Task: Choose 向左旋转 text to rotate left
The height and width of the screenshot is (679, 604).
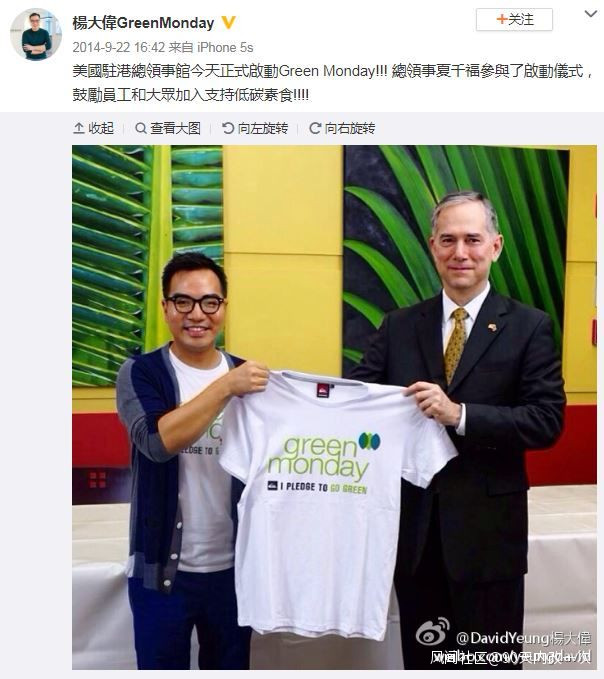Action: (263, 128)
